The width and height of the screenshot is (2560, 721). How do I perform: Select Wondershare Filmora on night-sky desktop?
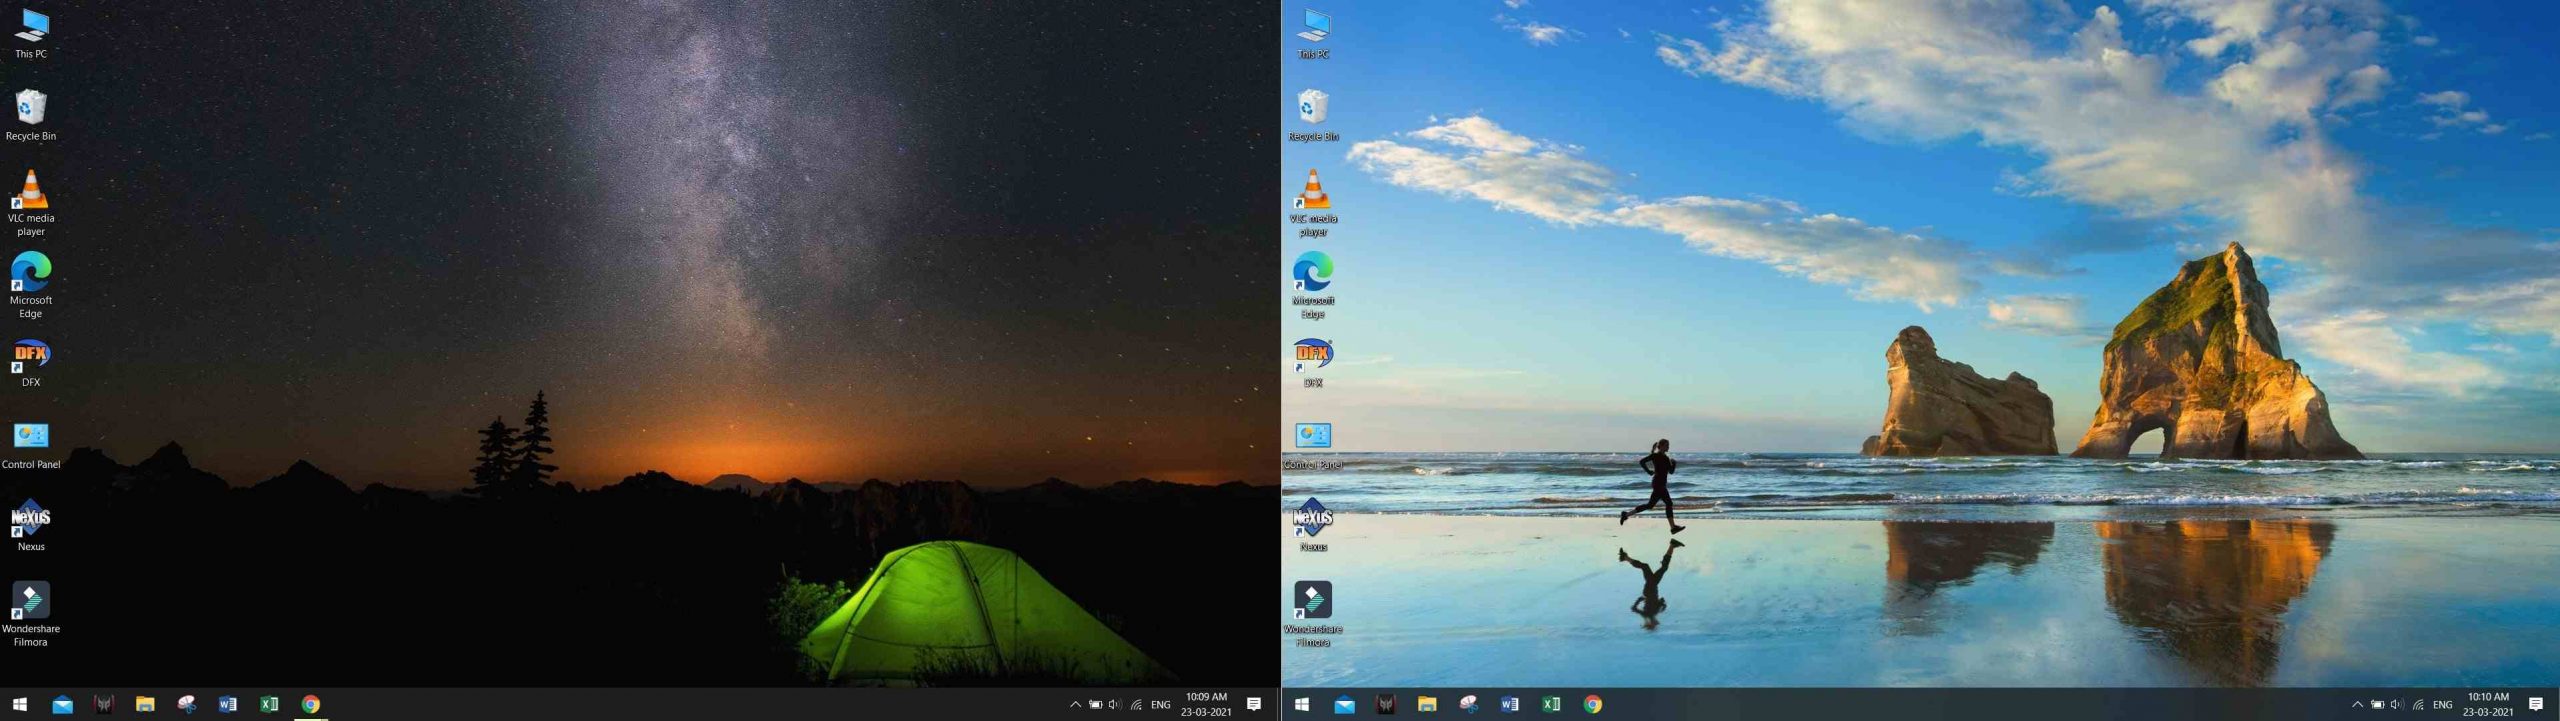coord(31,614)
